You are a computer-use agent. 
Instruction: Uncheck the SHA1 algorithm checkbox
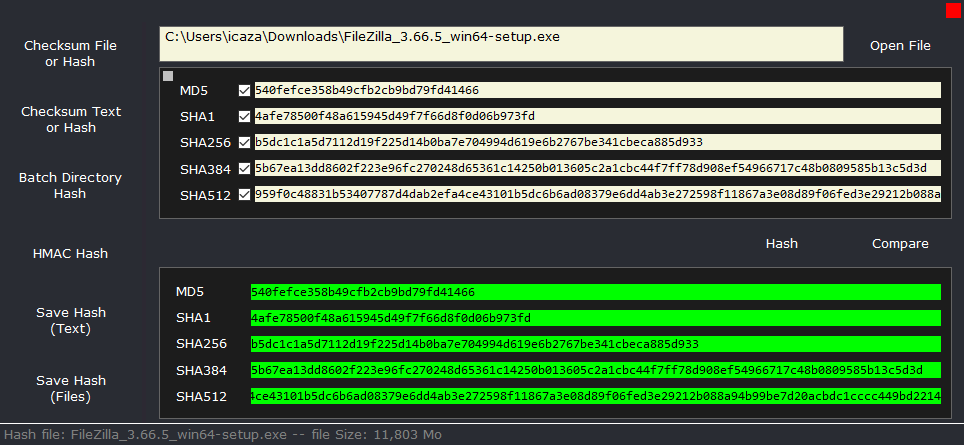pyautogui.click(x=245, y=116)
